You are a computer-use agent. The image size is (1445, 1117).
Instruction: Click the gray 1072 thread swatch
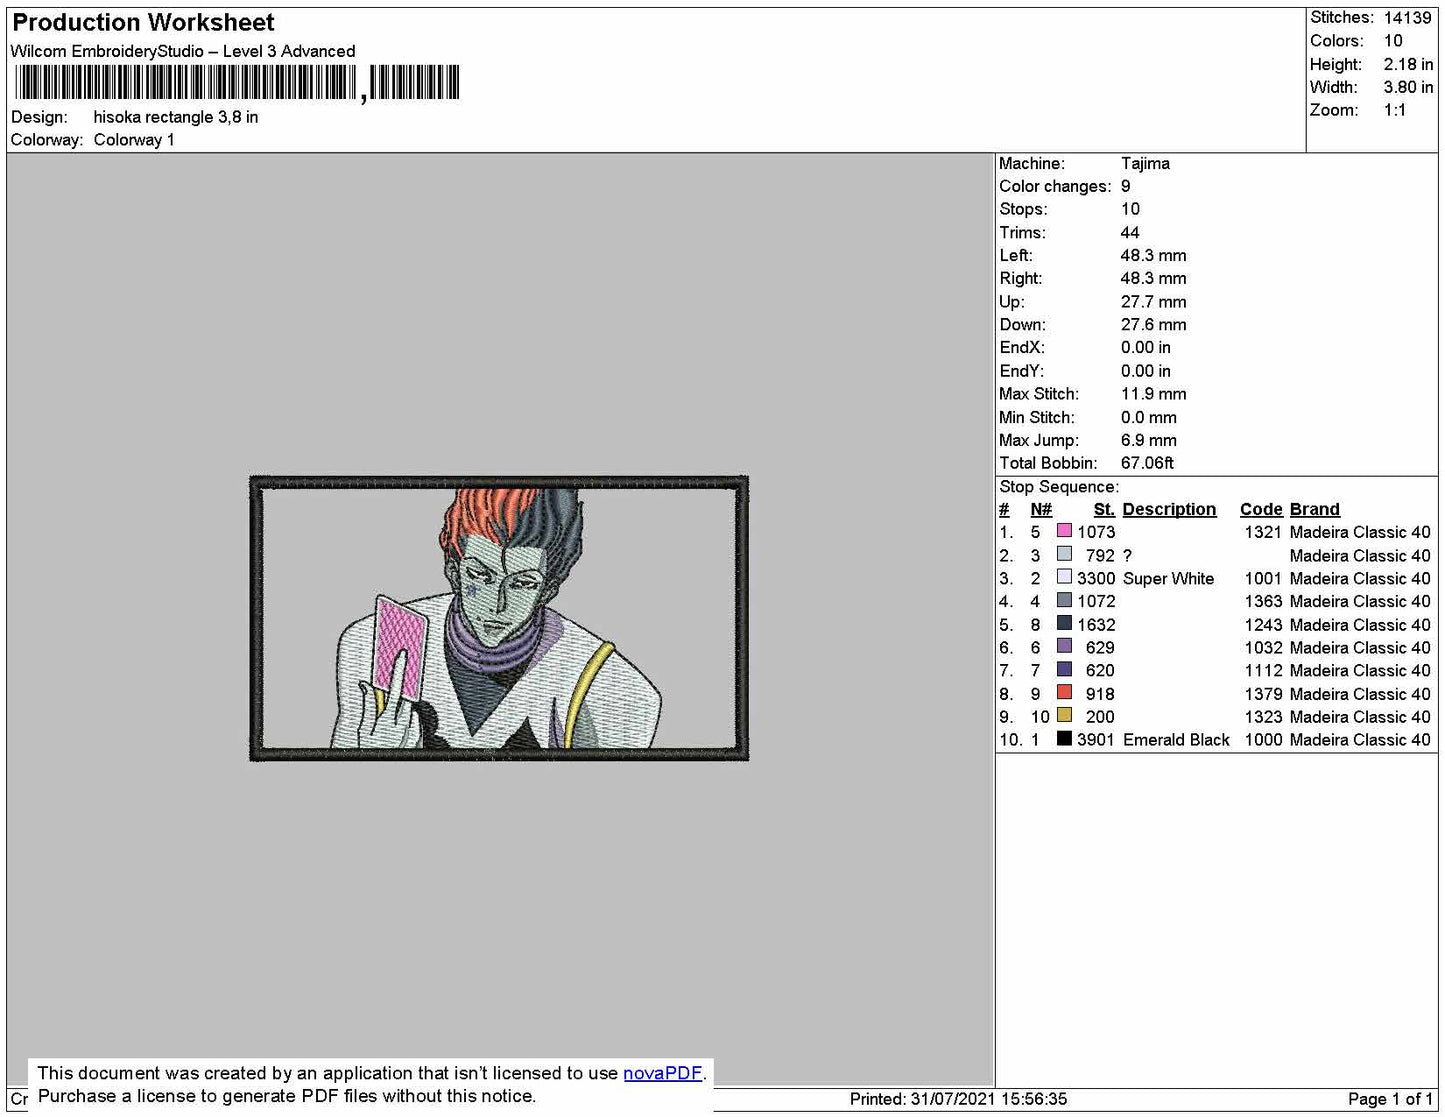point(1064,600)
